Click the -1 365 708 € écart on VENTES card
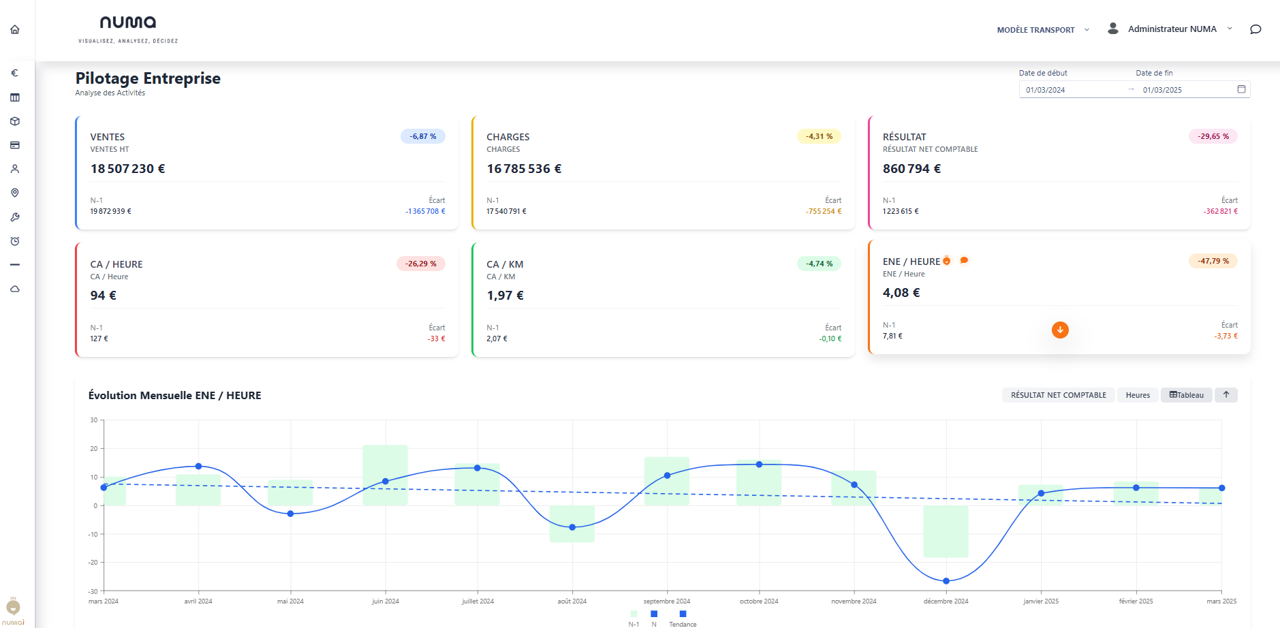The height and width of the screenshot is (628, 1280). tap(425, 211)
